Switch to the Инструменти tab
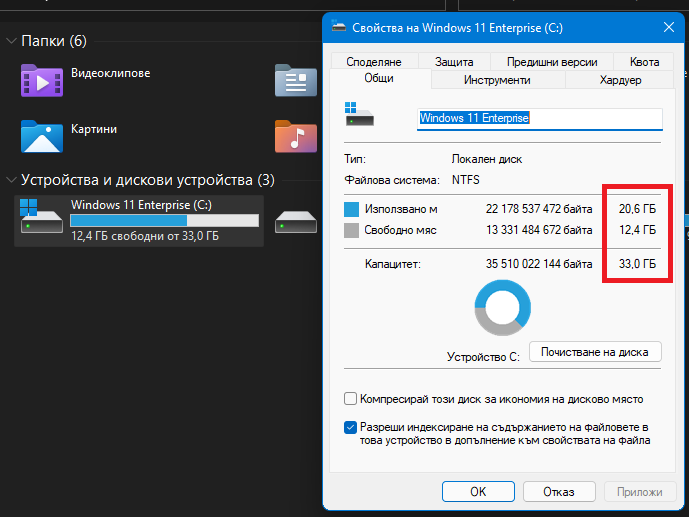The height and width of the screenshot is (517, 689). [x=497, y=80]
